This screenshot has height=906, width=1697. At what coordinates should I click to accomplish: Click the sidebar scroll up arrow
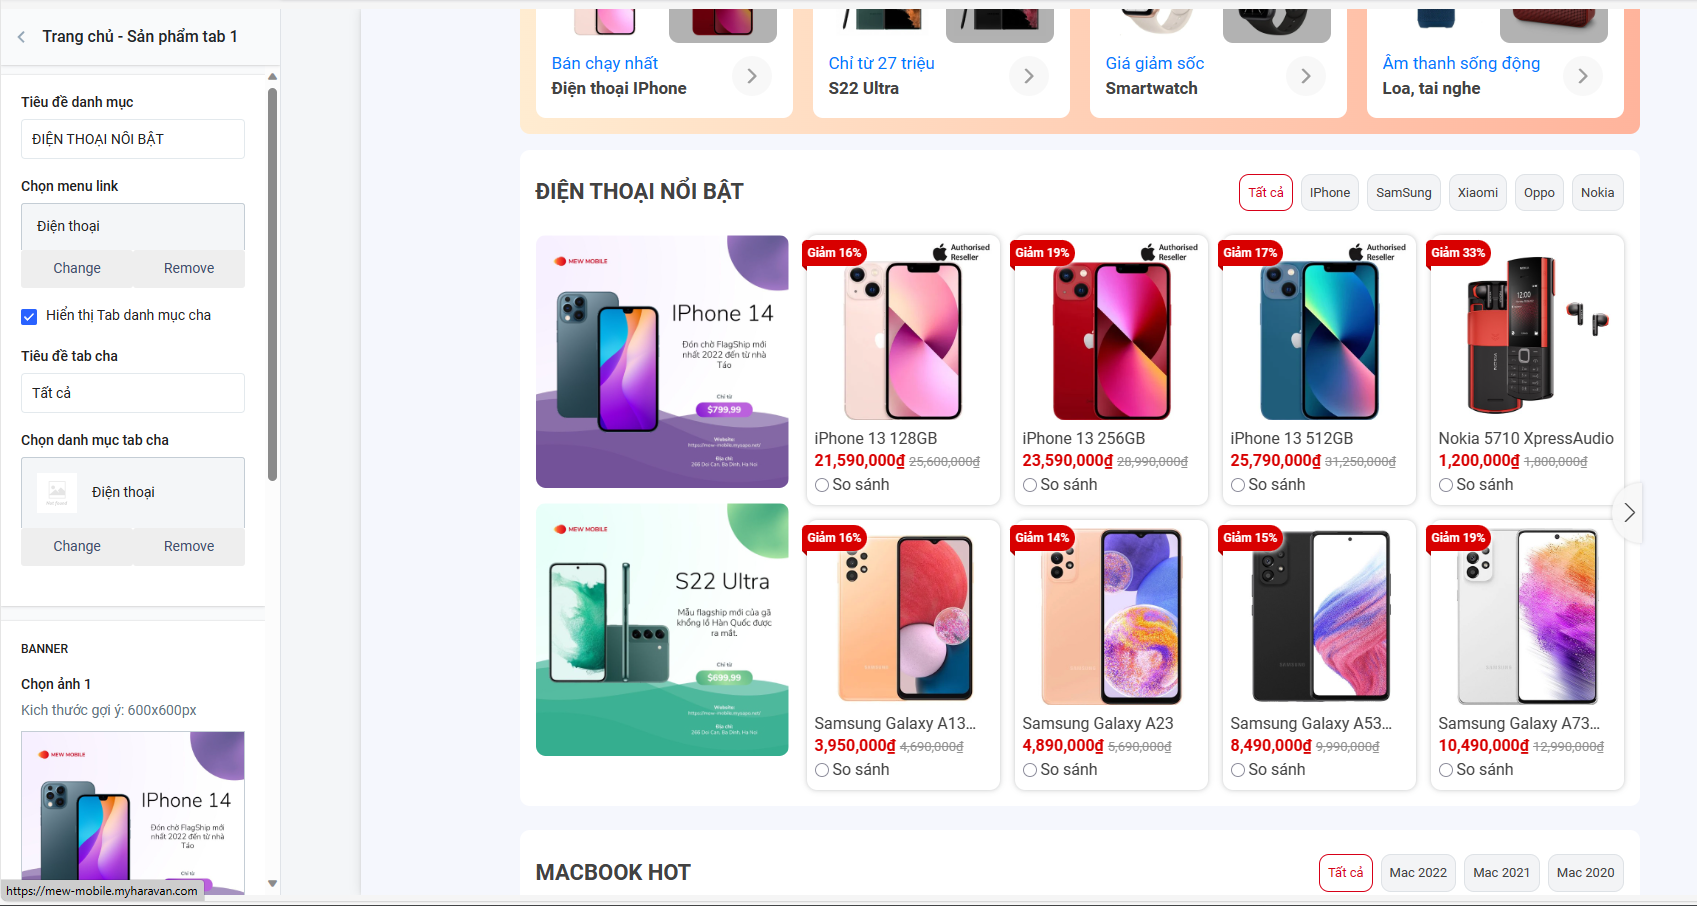tap(272, 76)
